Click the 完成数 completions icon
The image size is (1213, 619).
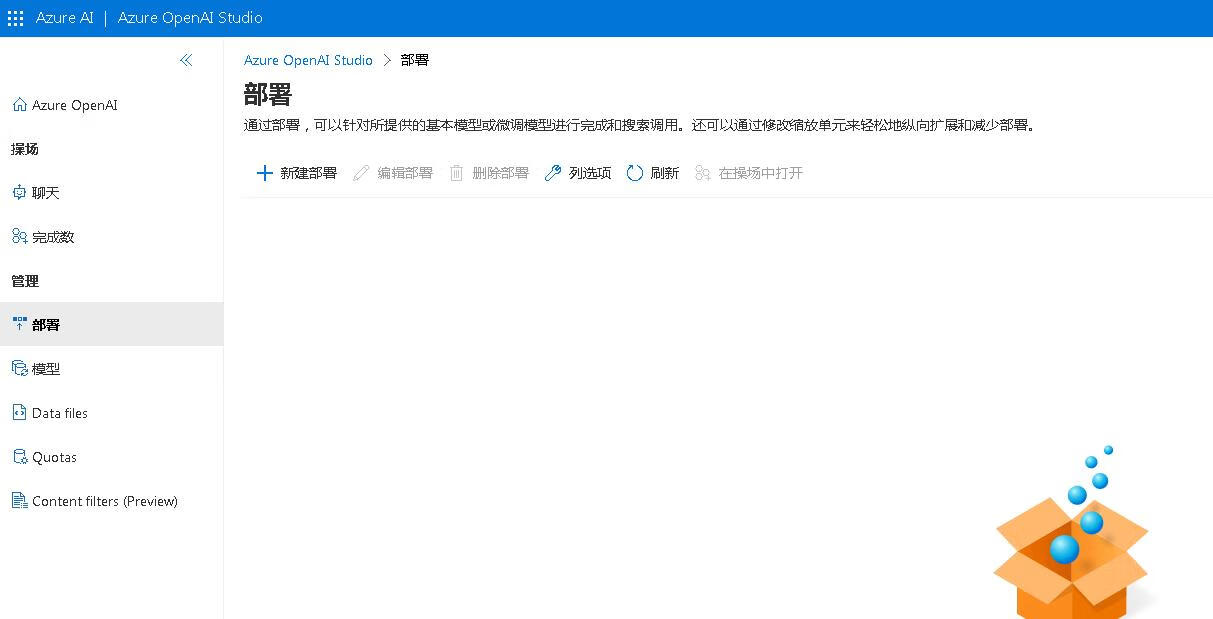tap(19, 237)
